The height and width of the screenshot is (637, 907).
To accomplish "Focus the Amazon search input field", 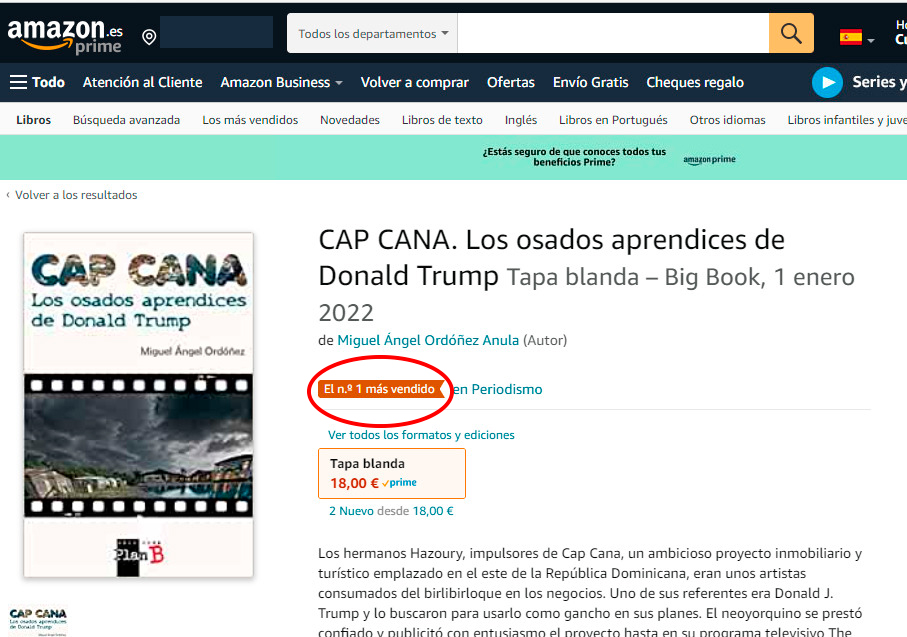I will tap(613, 33).
